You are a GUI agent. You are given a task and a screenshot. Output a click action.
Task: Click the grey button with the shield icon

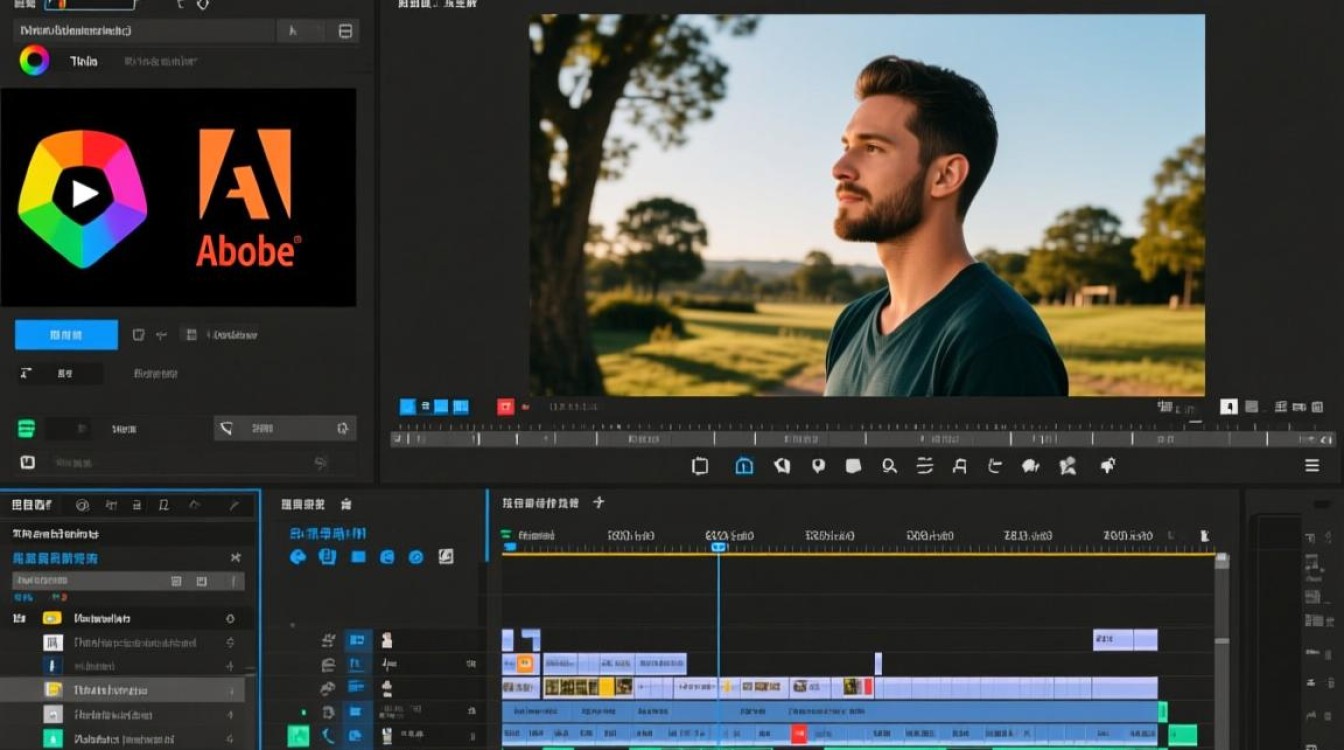pyautogui.click(x=285, y=428)
